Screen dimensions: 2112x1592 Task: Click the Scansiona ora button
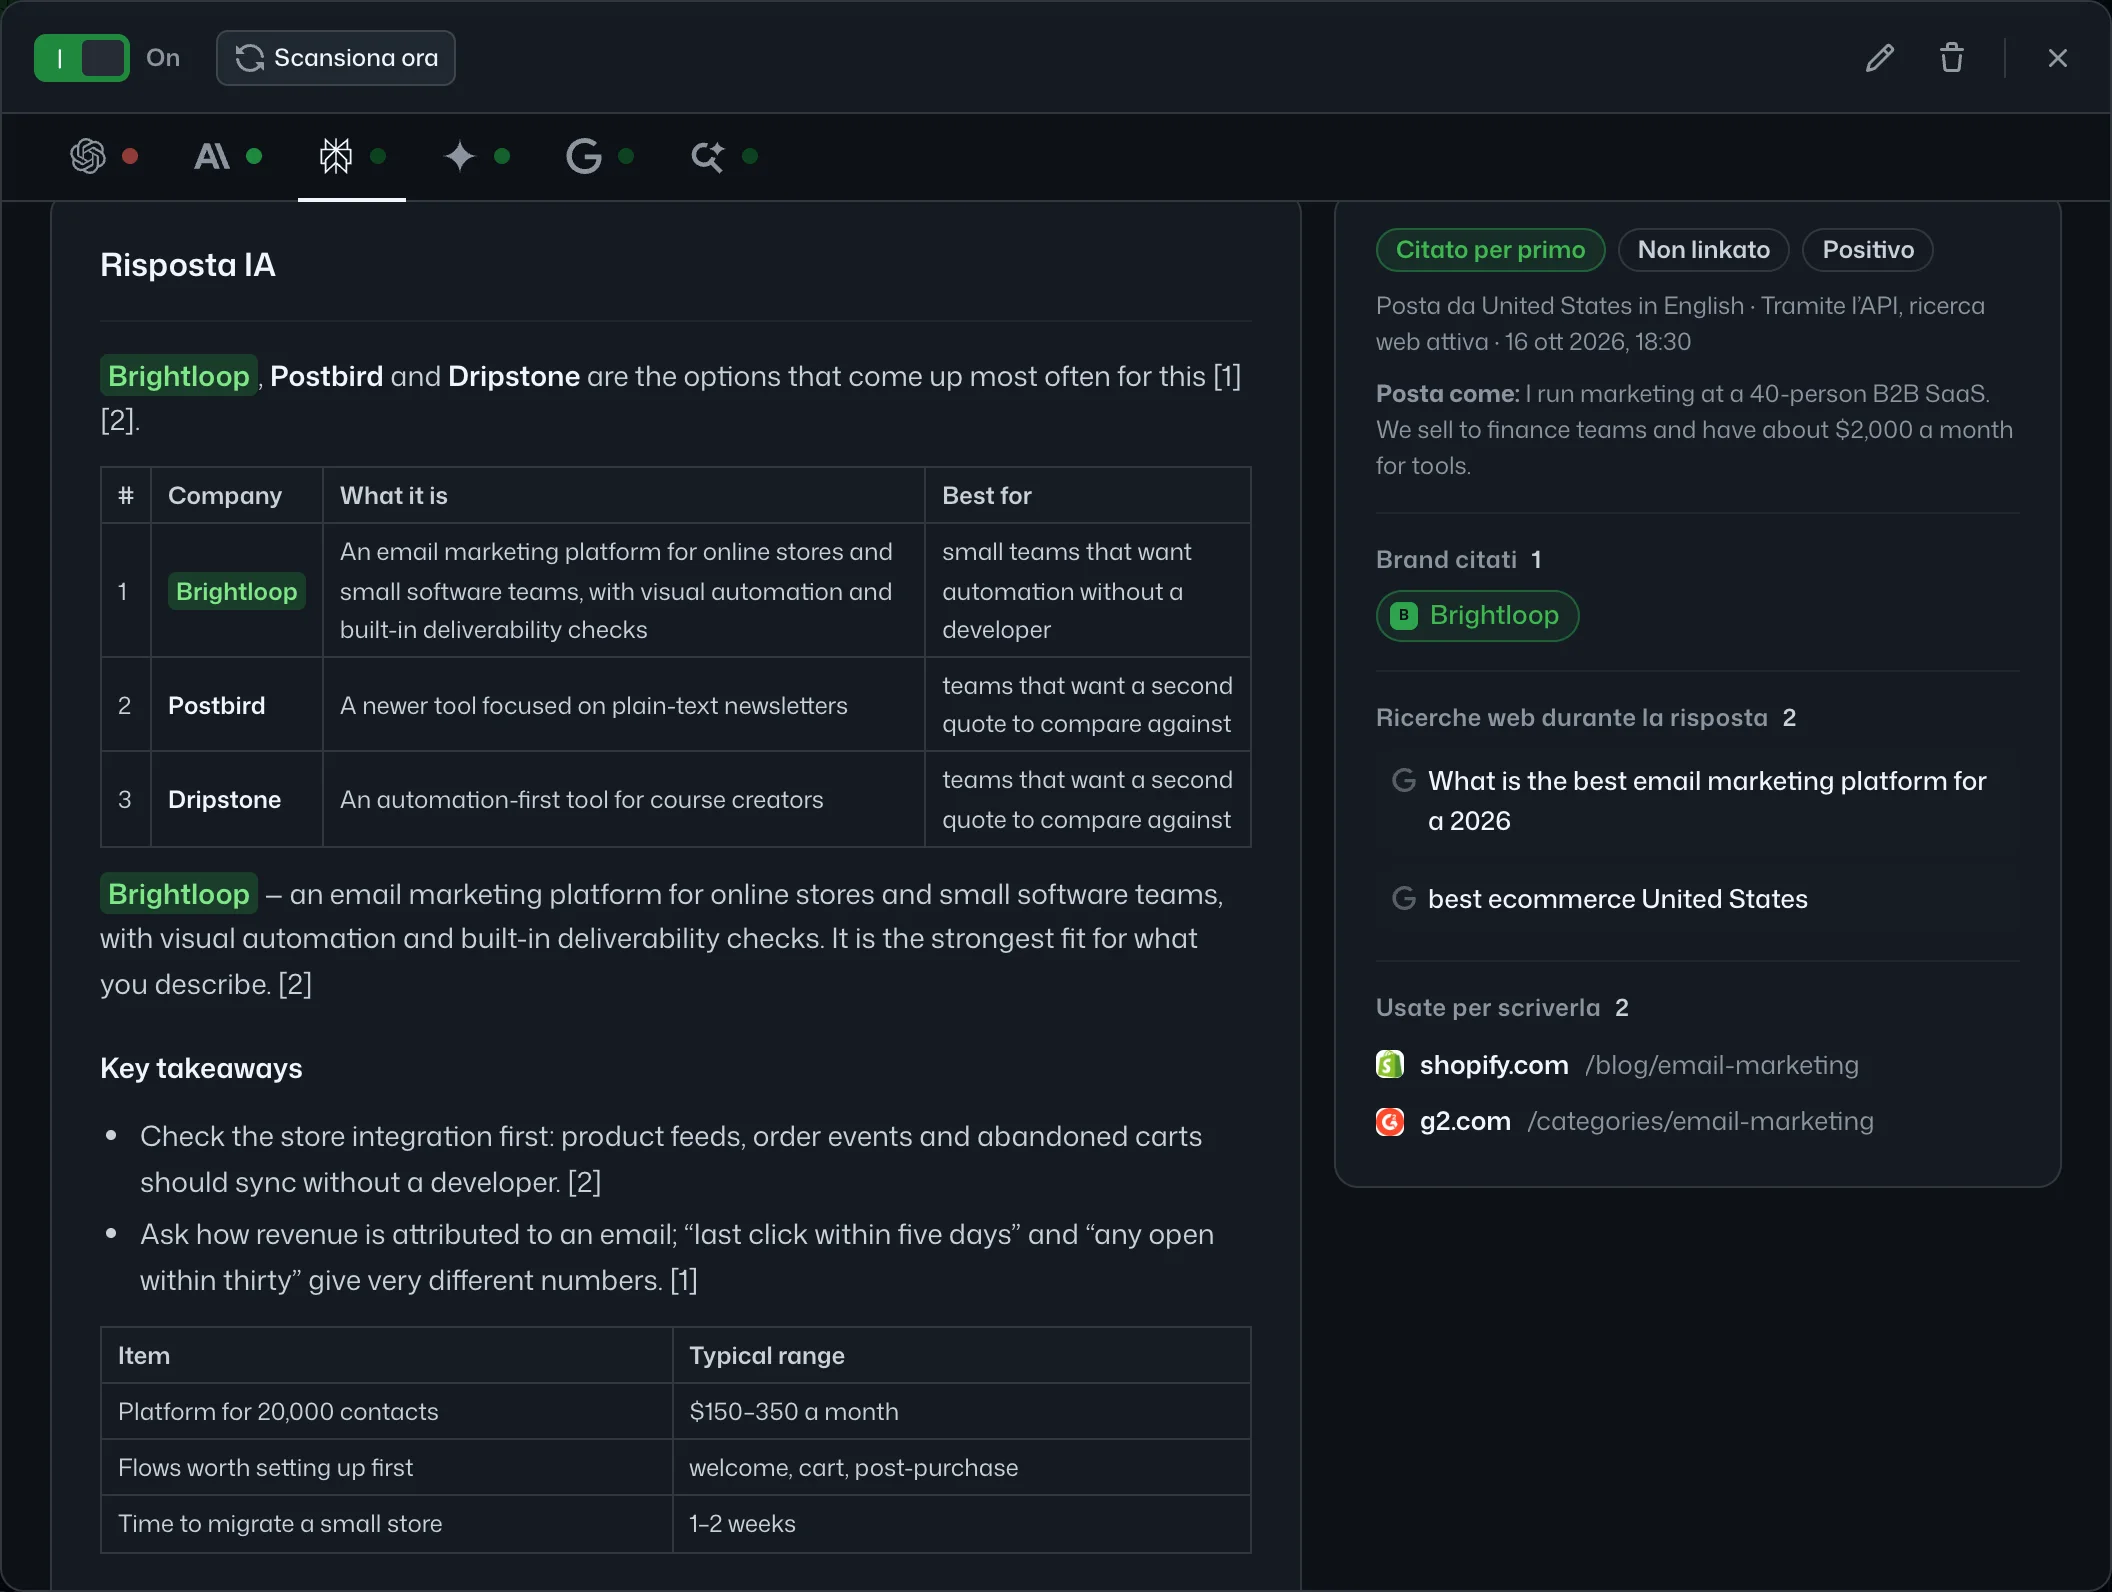(x=336, y=58)
